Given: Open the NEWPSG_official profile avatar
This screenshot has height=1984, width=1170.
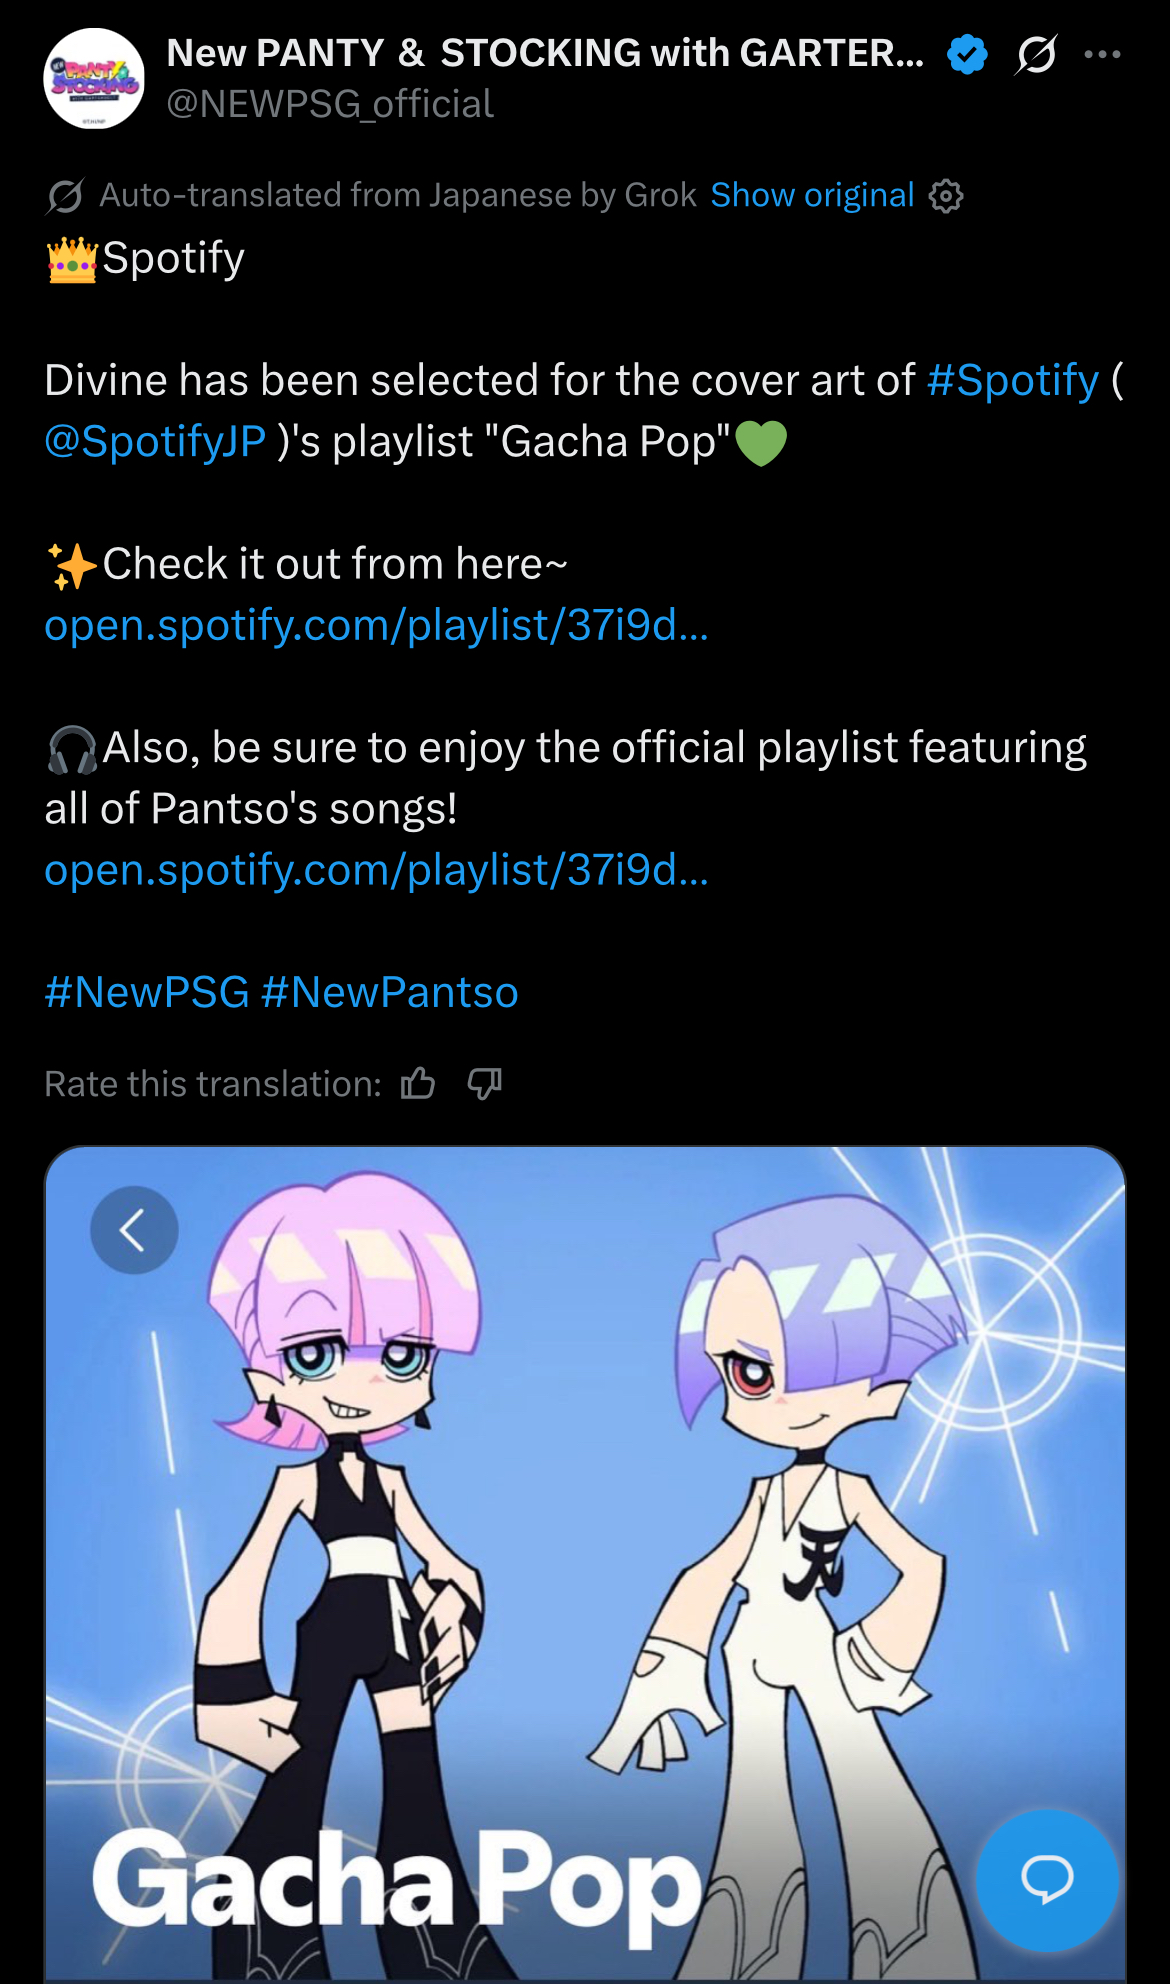Looking at the screenshot, I should coord(94,79).
